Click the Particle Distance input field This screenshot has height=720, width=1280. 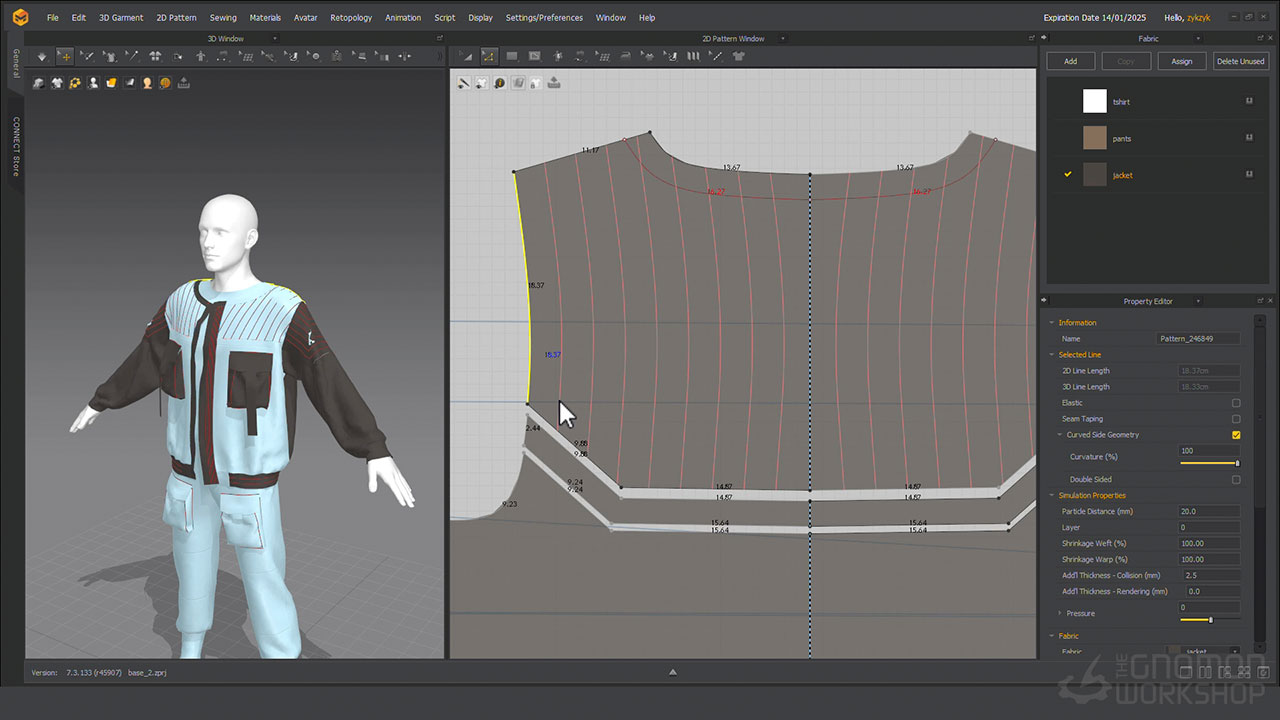click(x=1209, y=511)
